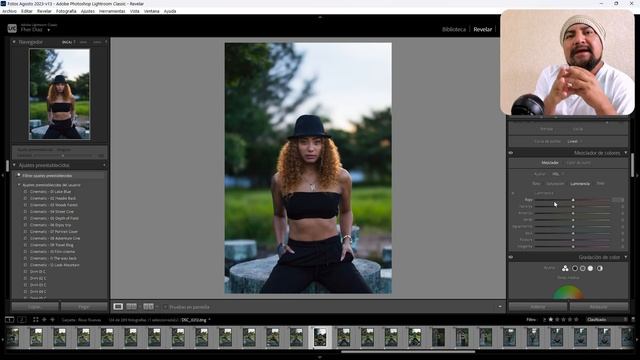Viewport: 640px width, 360px height.
Task: Click the main window display icon labeled 1
Action: 9,320
